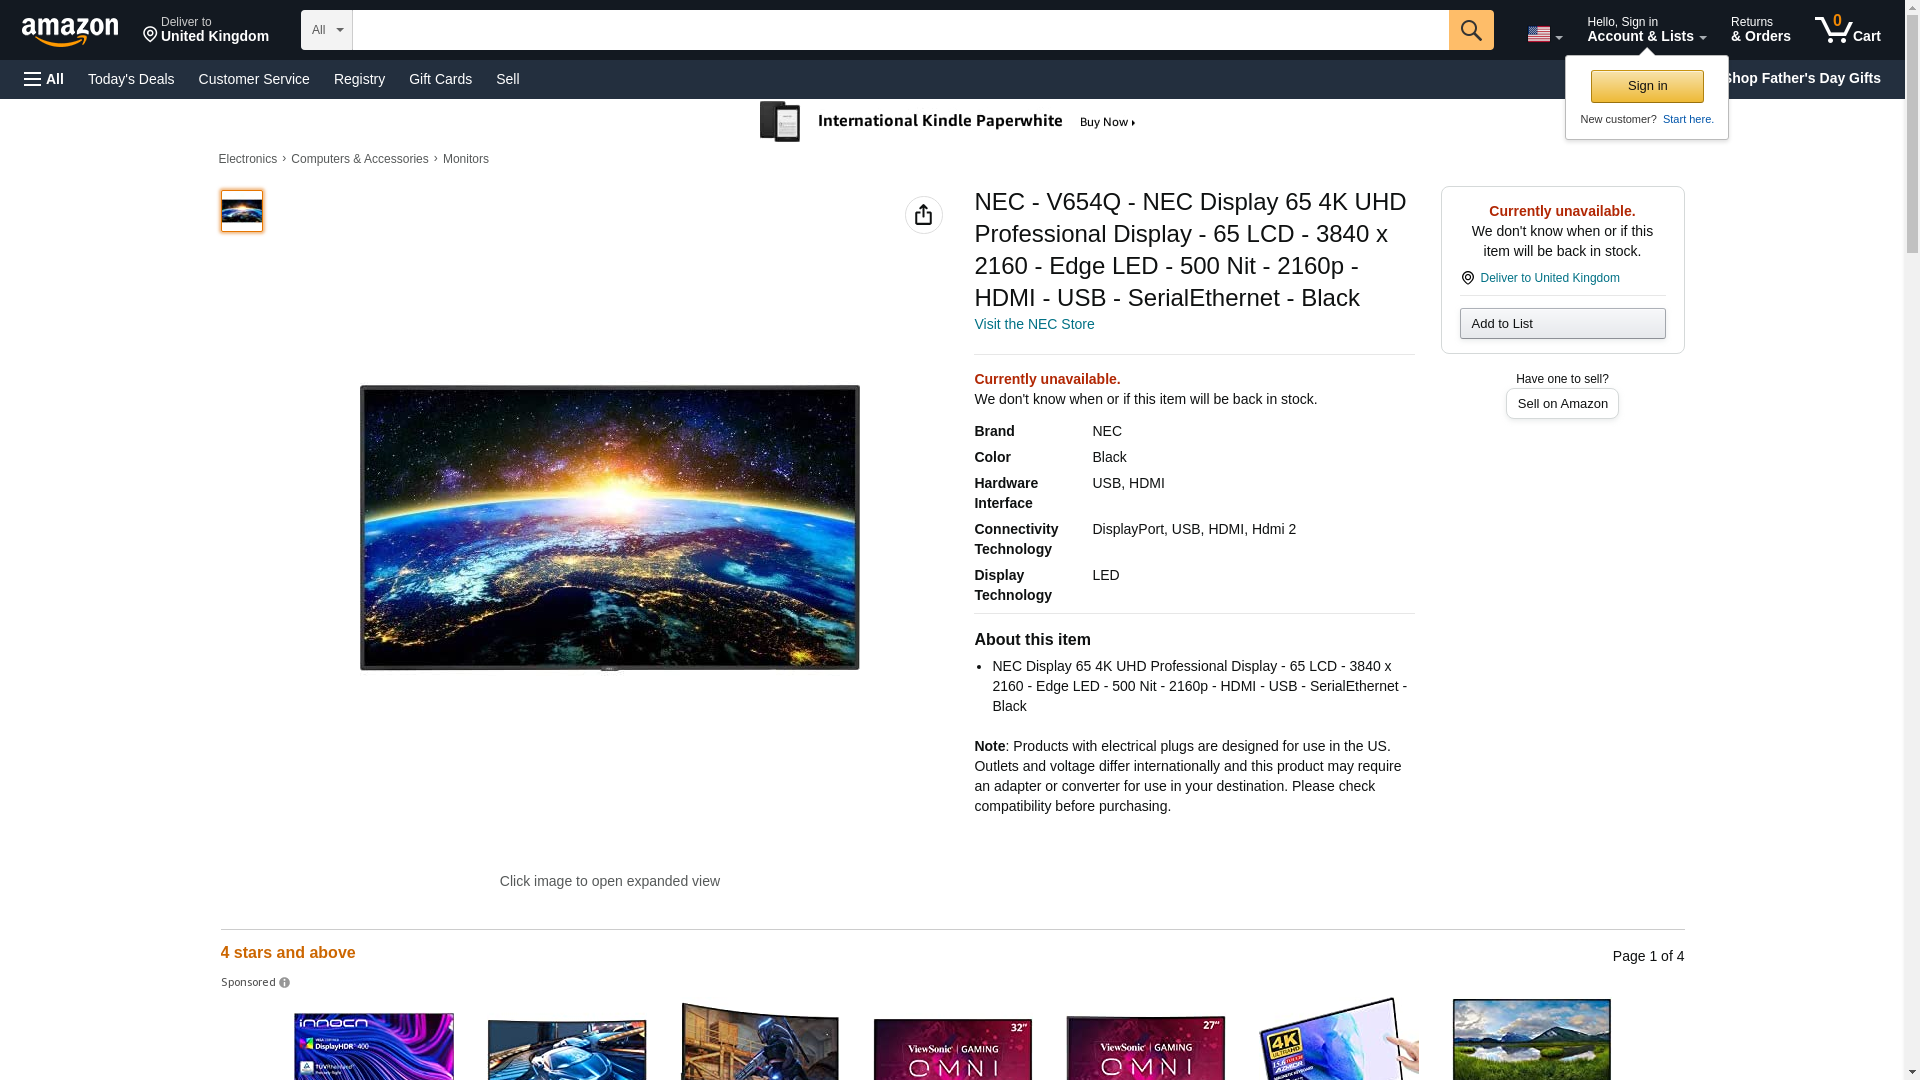The height and width of the screenshot is (1080, 1920).
Task: Visit the NEC Store link
Action: click(x=1033, y=324)
